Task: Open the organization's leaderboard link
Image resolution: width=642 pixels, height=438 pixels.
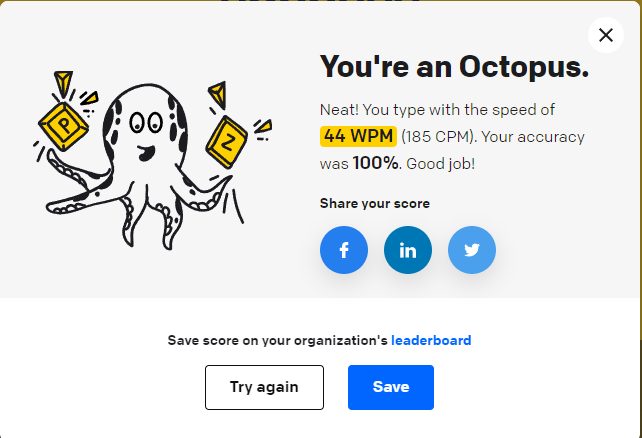Action: 431,340
